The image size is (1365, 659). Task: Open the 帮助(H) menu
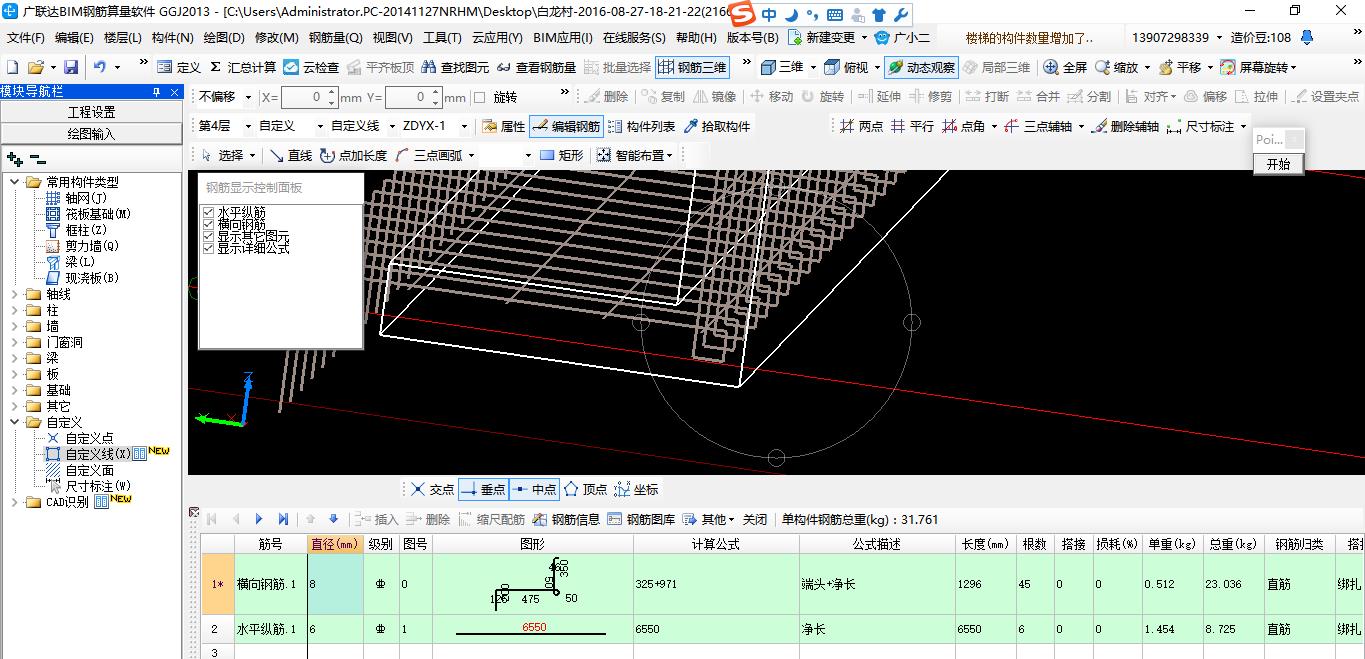(x=696, y=38)
